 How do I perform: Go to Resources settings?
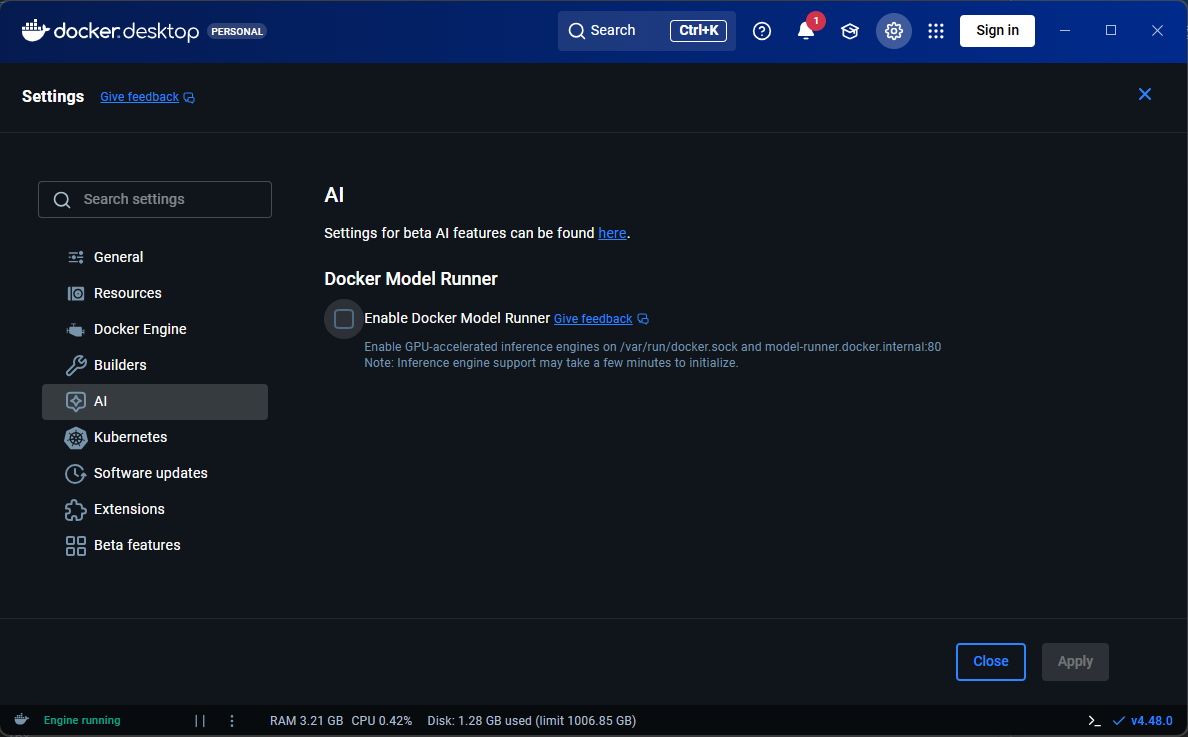(127, 293)
